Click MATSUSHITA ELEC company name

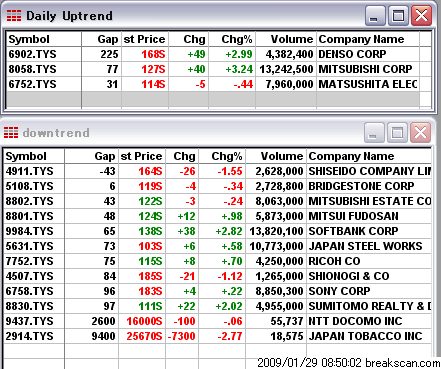[368, 84]
